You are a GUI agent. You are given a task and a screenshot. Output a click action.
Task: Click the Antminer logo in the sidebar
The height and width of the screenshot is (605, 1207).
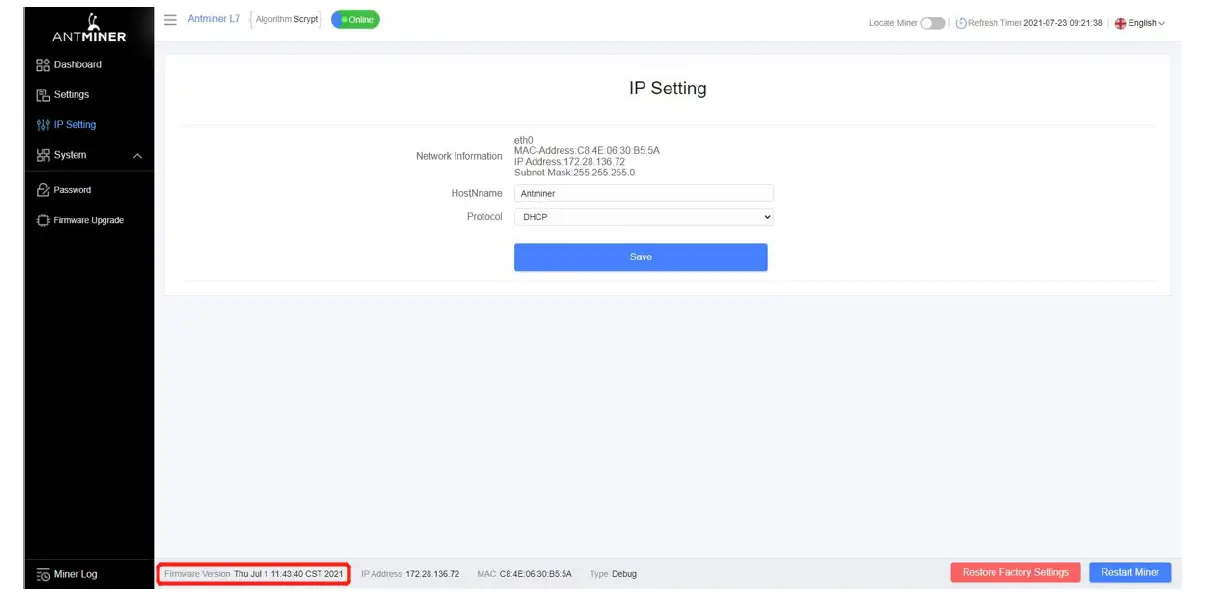click(x=89, y=27)
